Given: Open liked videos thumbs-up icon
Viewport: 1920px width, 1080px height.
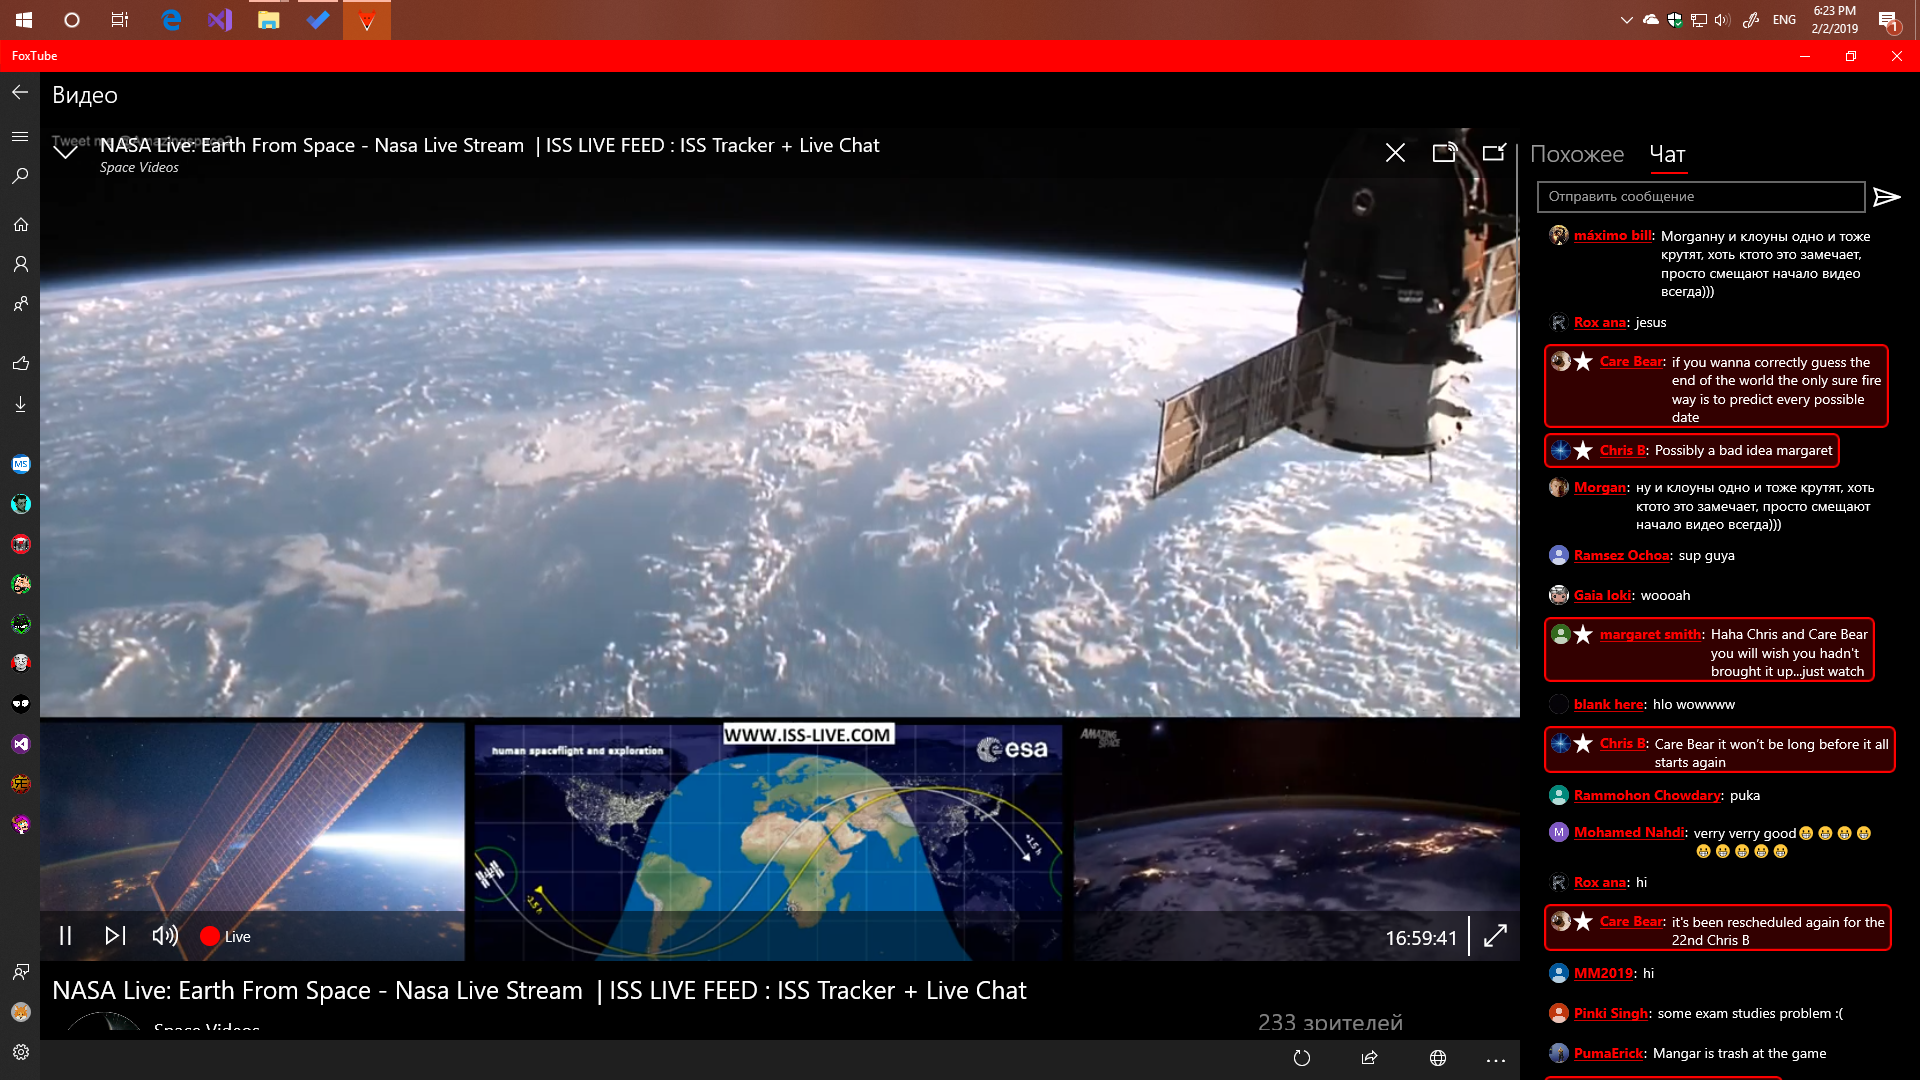Looking at the screenshot, I should pyautogui.click(x=20, y=363).
